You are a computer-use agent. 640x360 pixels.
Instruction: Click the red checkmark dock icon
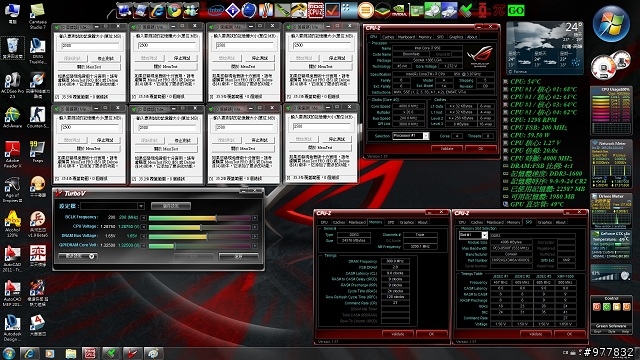[332, 10]
